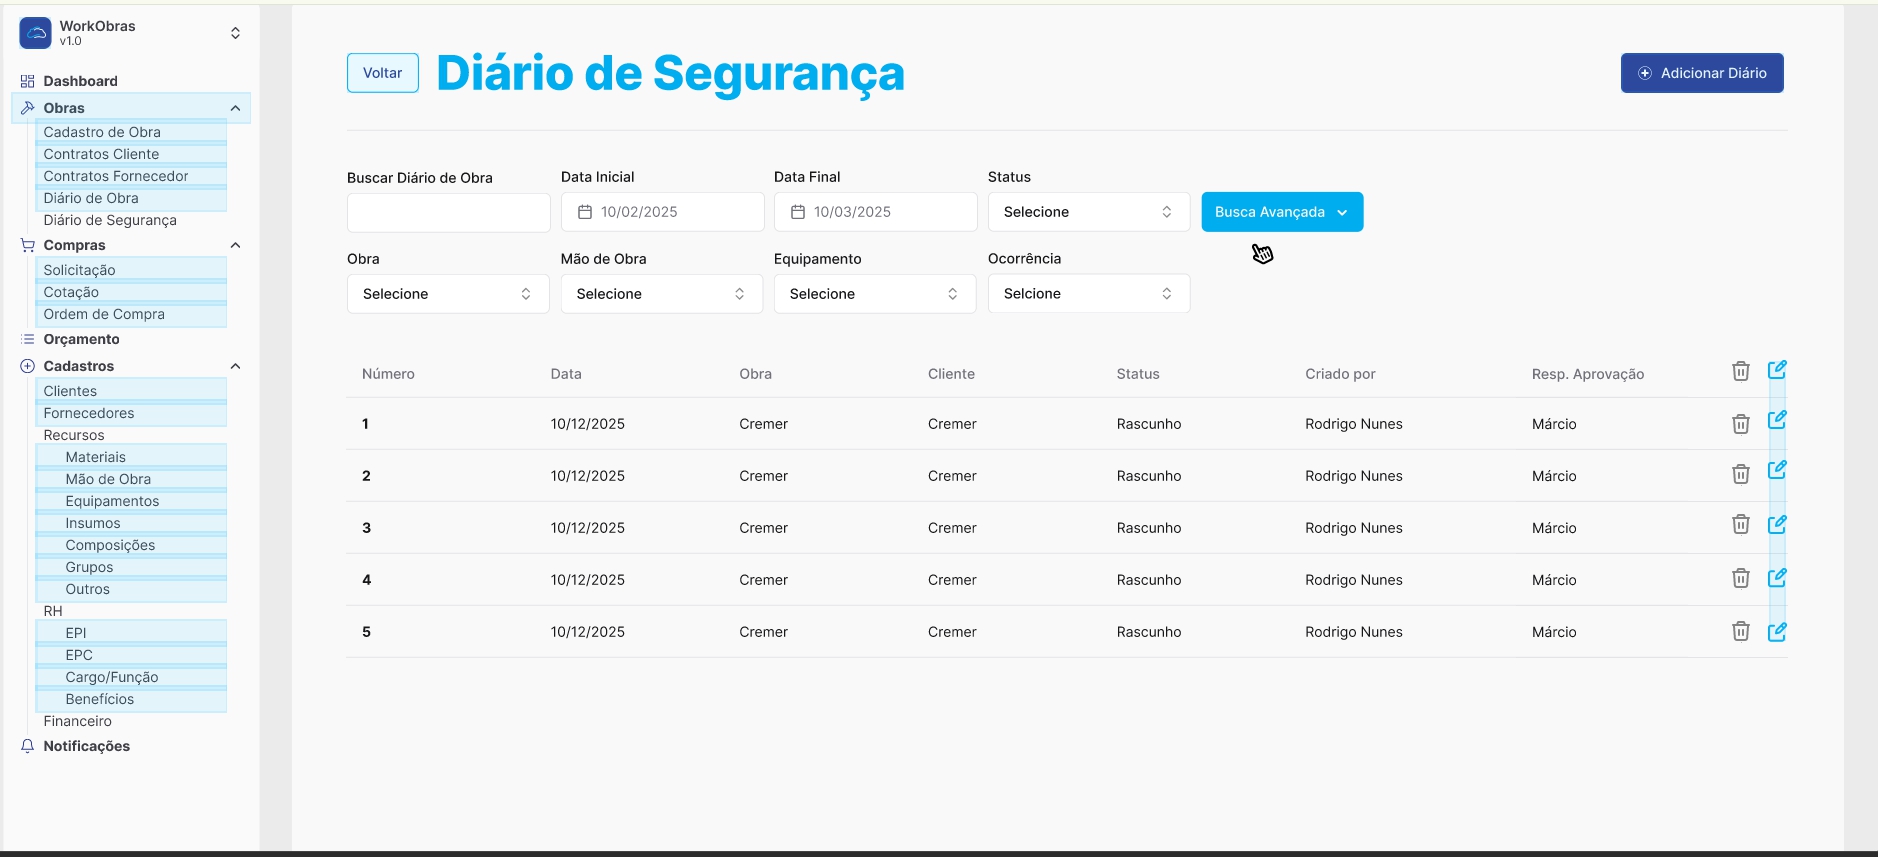Click trash icon in table header
Viewport: 1878px width, 857px height.
(1740, 371)
